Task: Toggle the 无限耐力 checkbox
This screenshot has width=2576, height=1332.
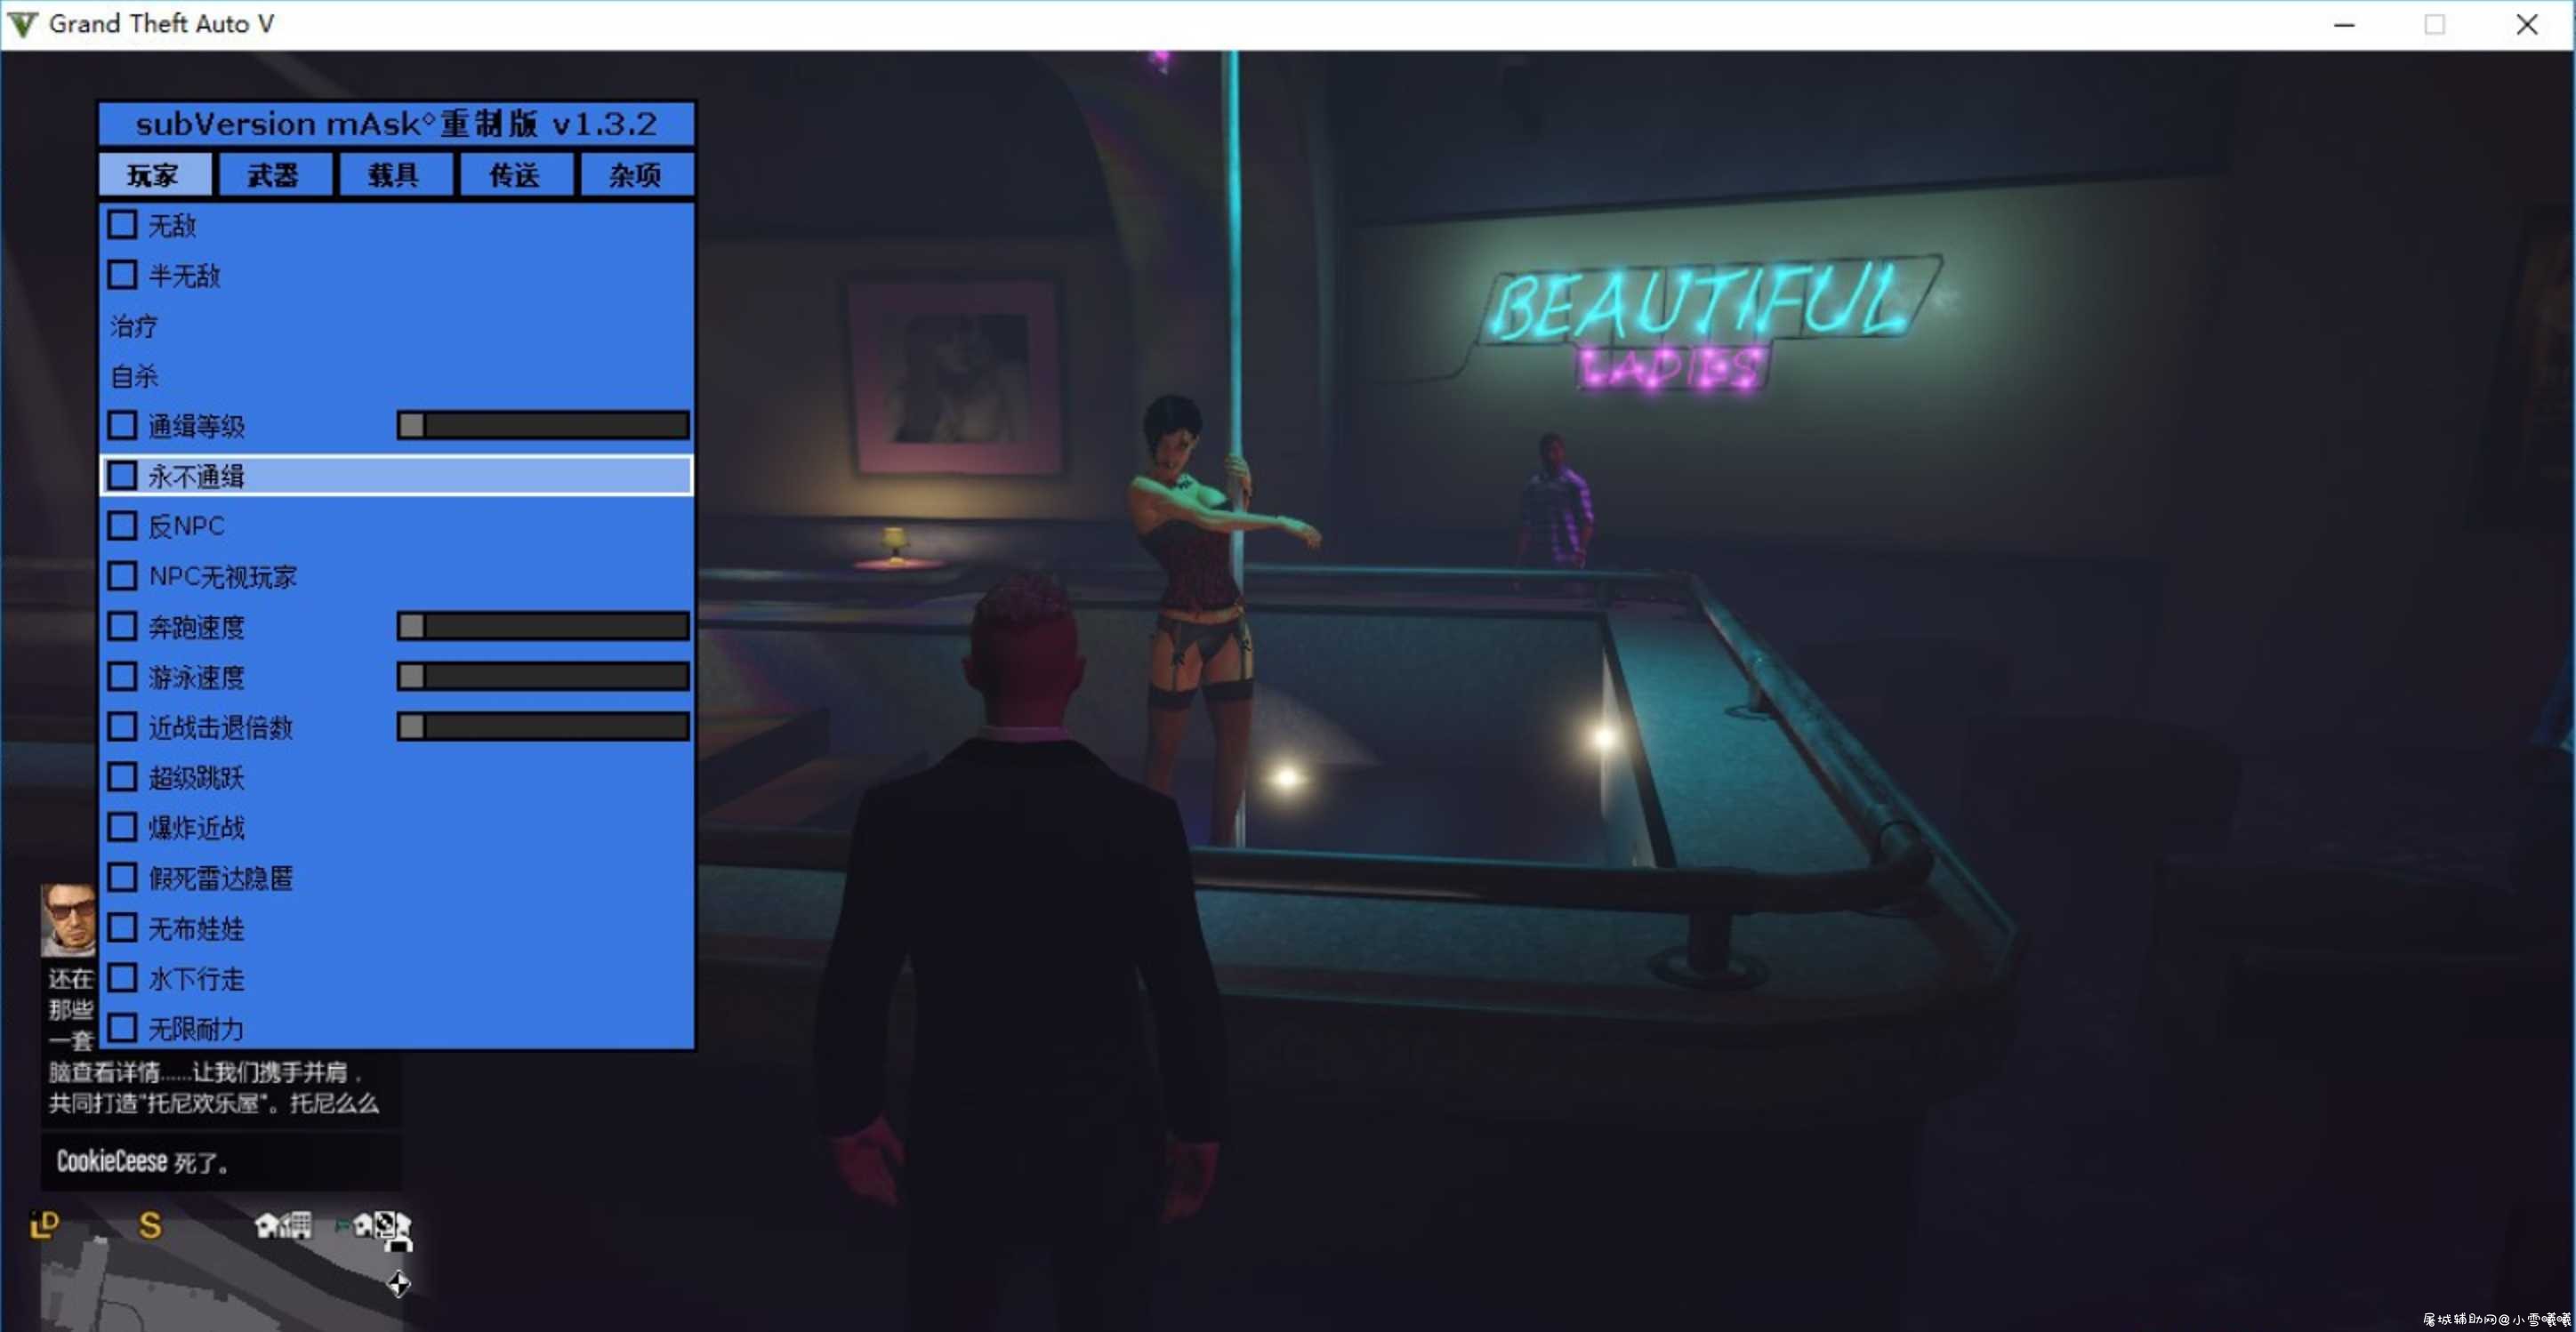Action: [x=122, y=1028]
